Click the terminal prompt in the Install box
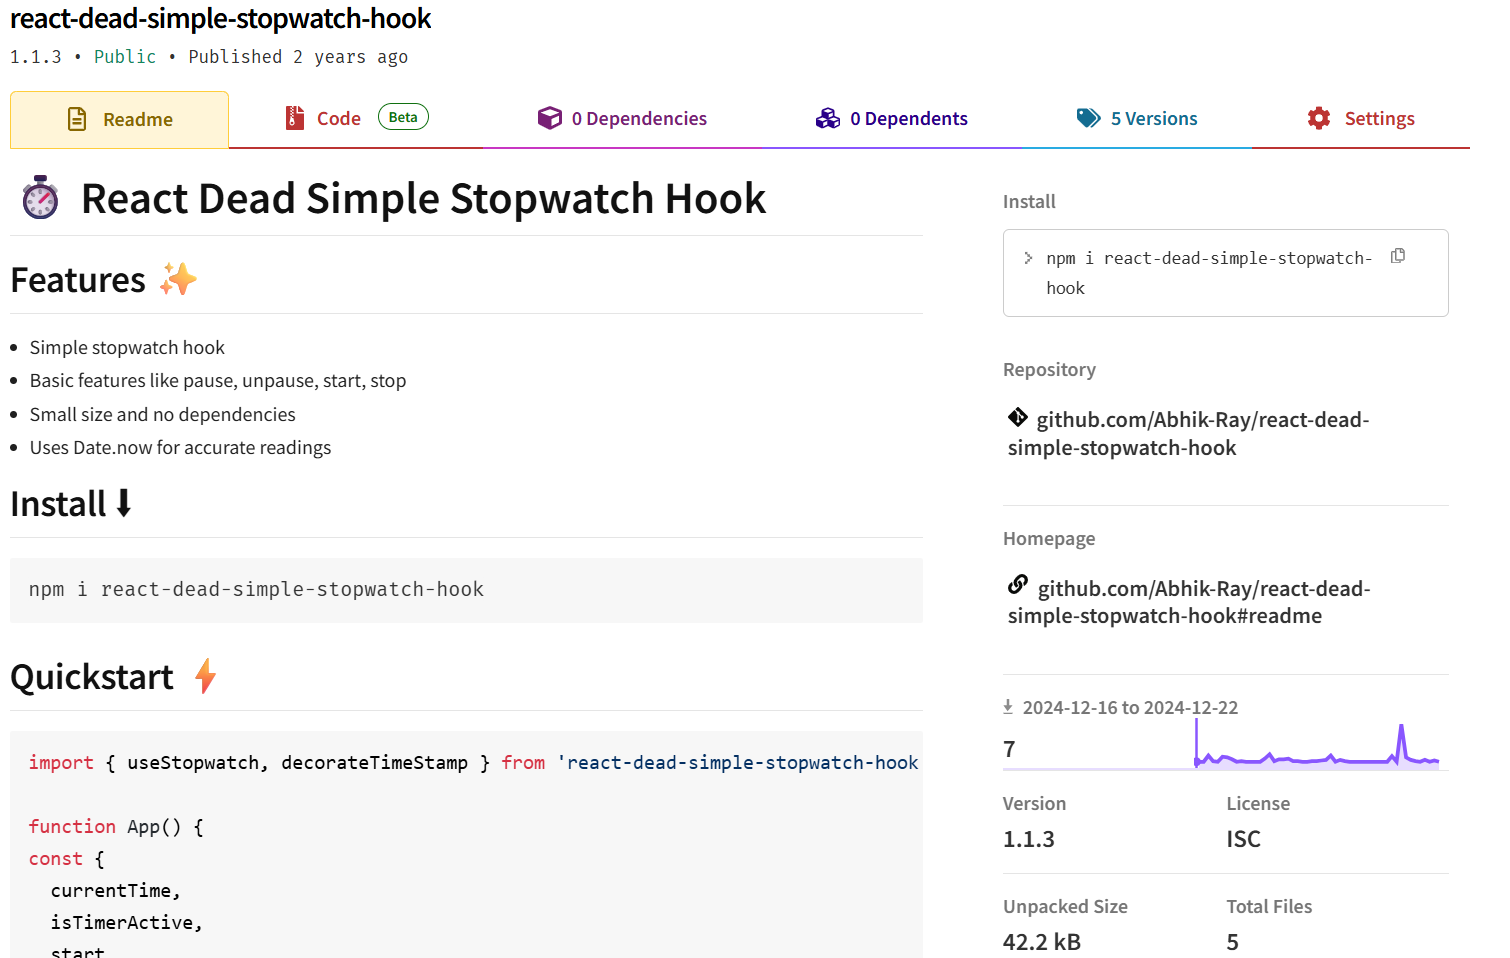Image resolution: width=1510 pixels, height=958 pixels. pyautogui.click(x=1028, y=256)
